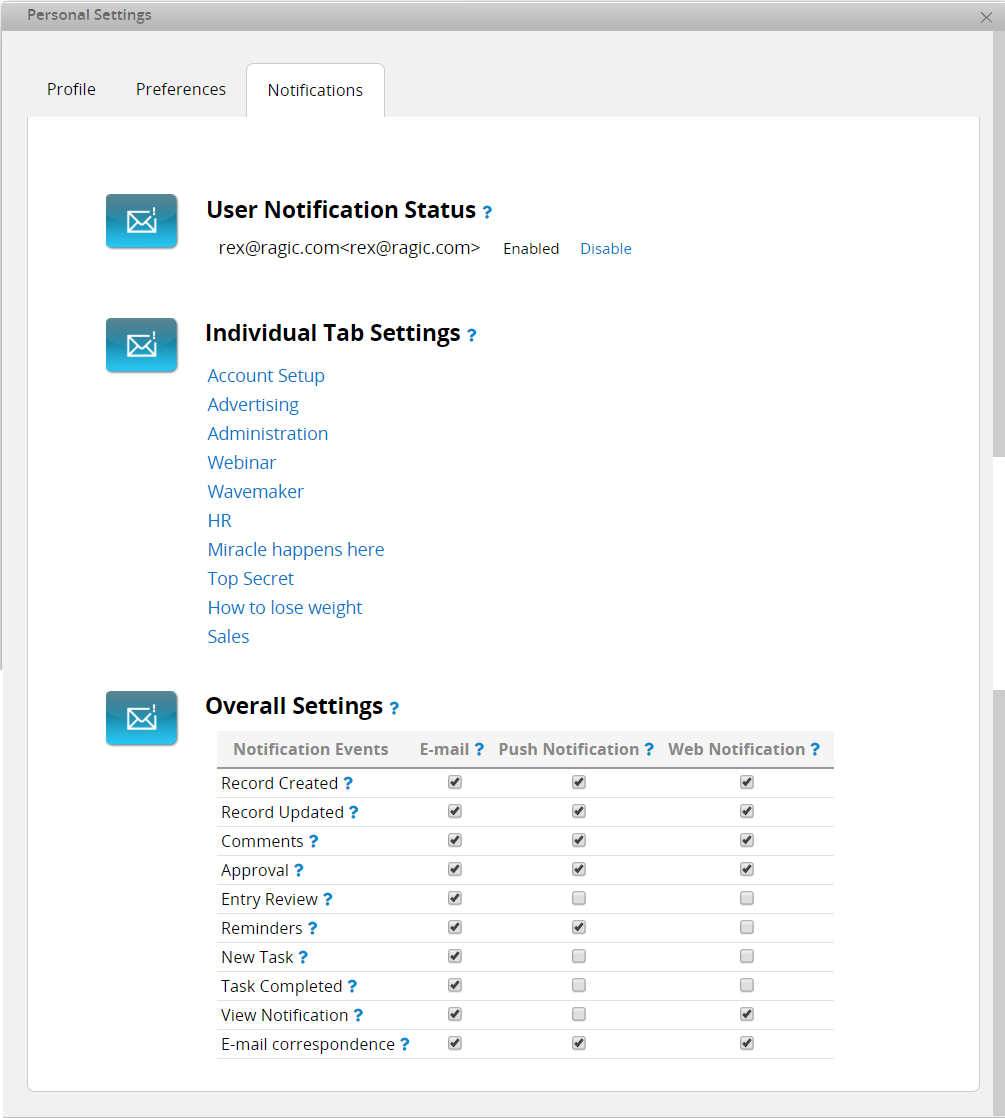
Task: Click the vertical scrollbar on the right
Action: [x=999, y=242]
